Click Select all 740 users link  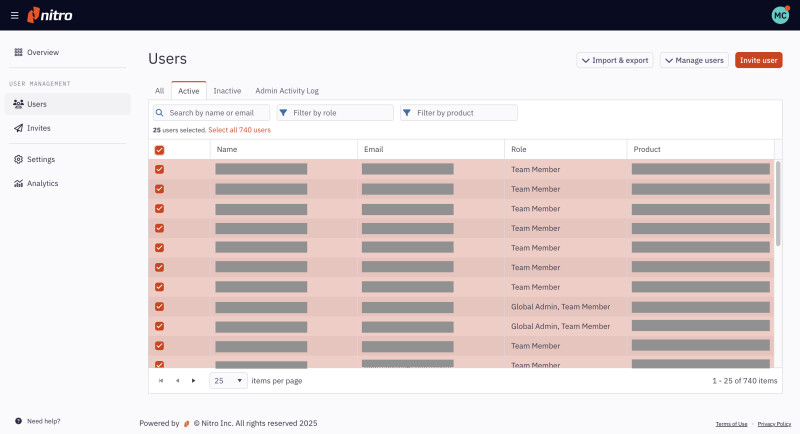(239, 130)
